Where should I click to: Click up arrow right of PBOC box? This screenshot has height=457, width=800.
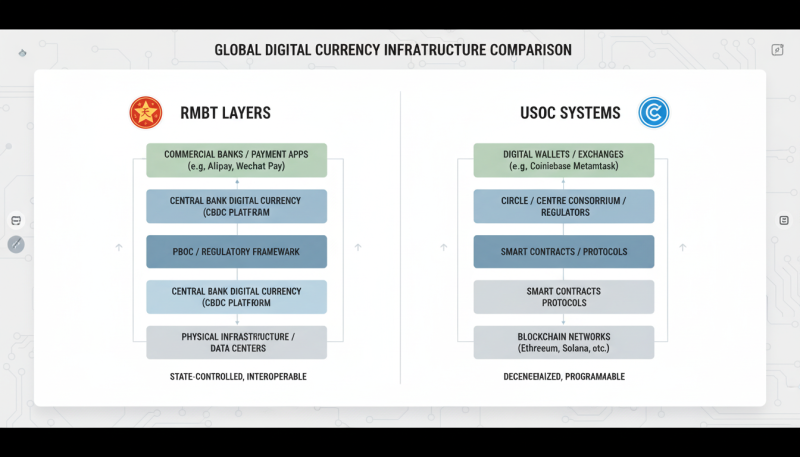click(358, 246)
